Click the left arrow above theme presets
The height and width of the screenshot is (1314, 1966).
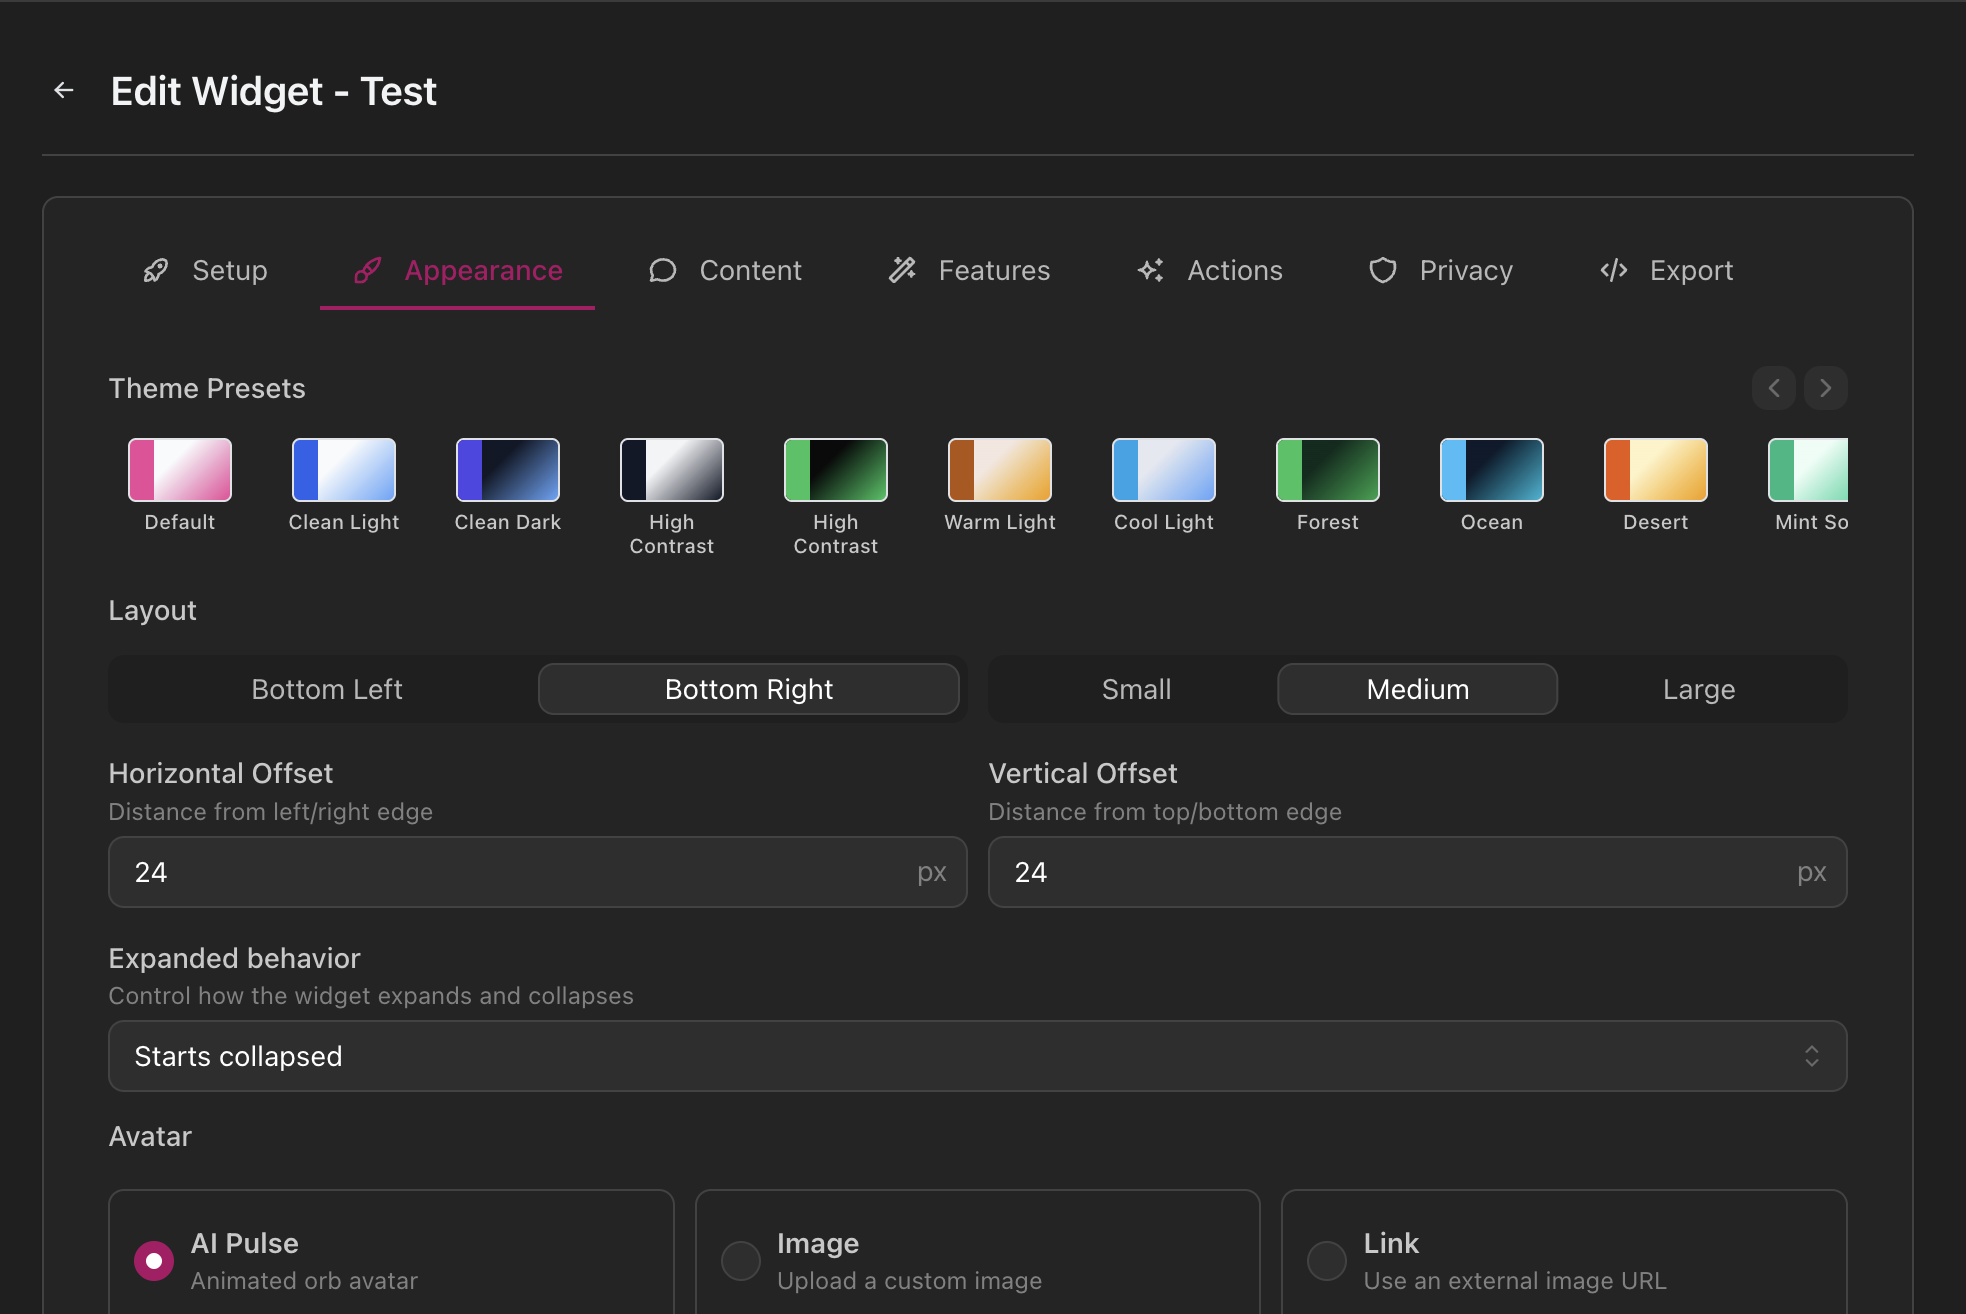tap(1773, 388)
